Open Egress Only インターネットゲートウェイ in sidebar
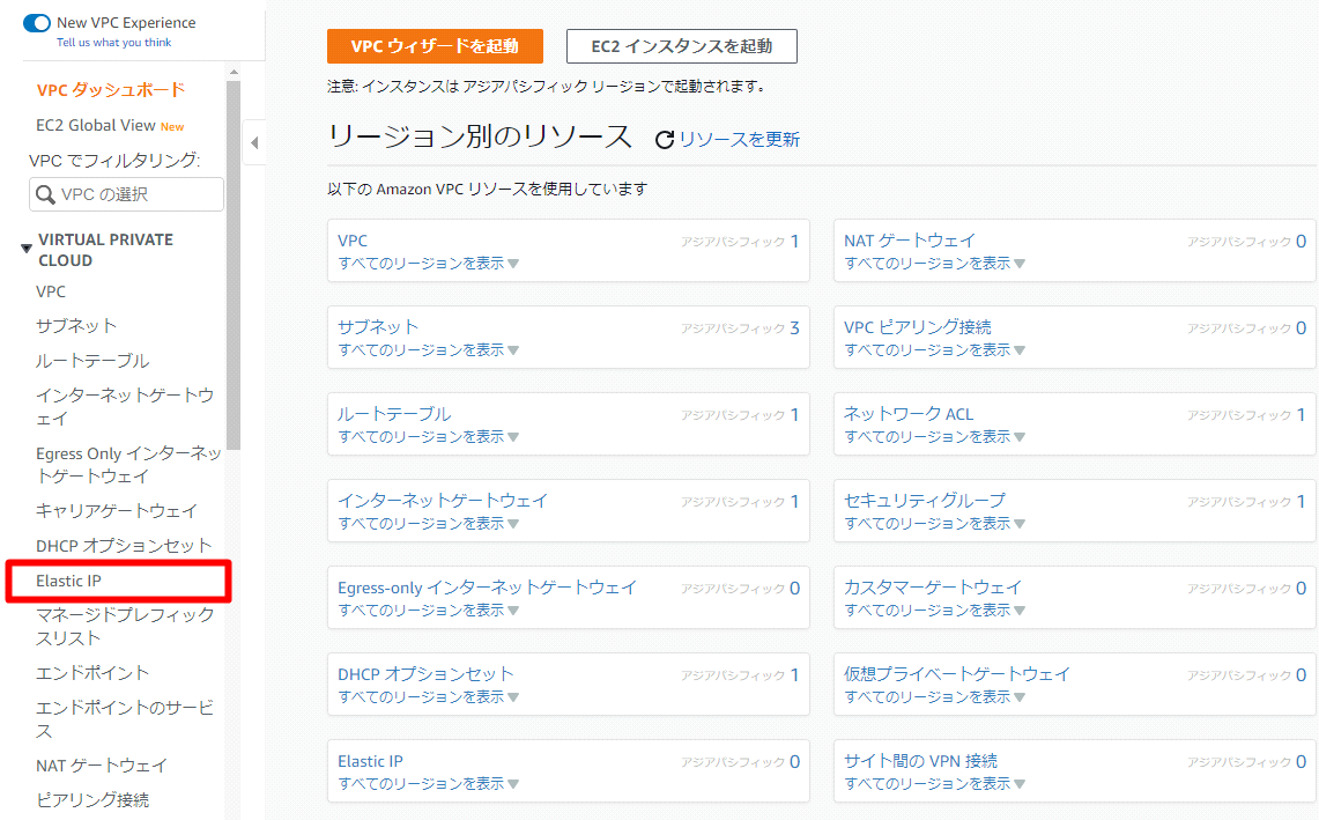This screenshot has width=1319, height=820. pos(129,465)
